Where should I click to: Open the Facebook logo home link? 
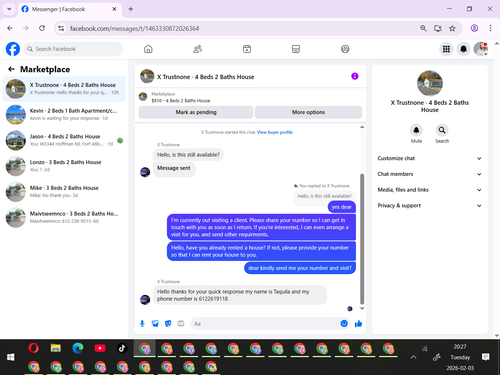click(x=13, y=49)
